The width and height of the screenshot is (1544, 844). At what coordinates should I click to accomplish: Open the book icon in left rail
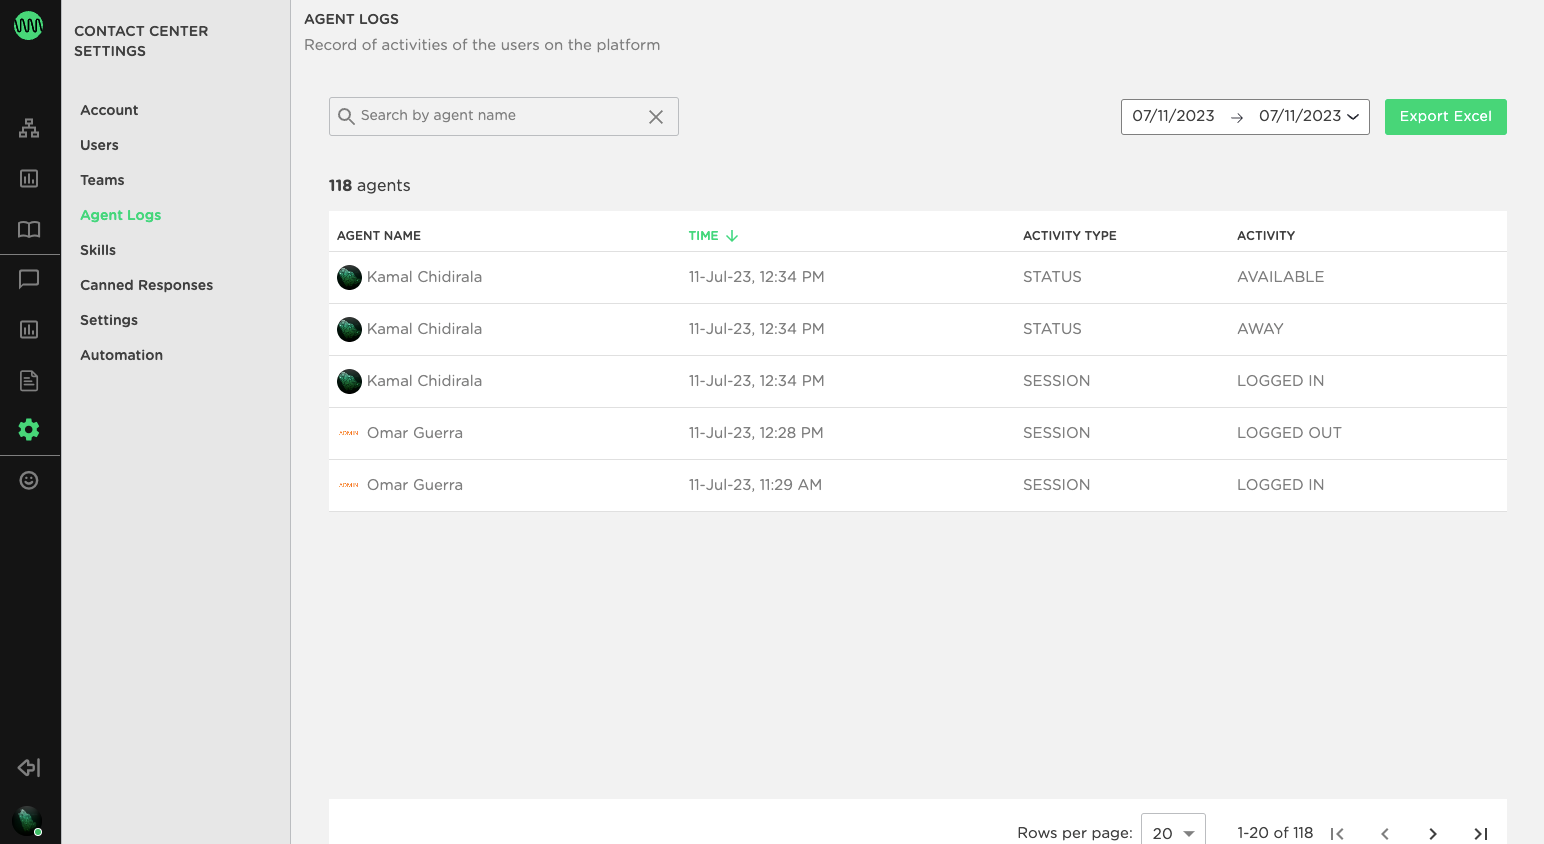pyautogui.click(x=29, y=229)
